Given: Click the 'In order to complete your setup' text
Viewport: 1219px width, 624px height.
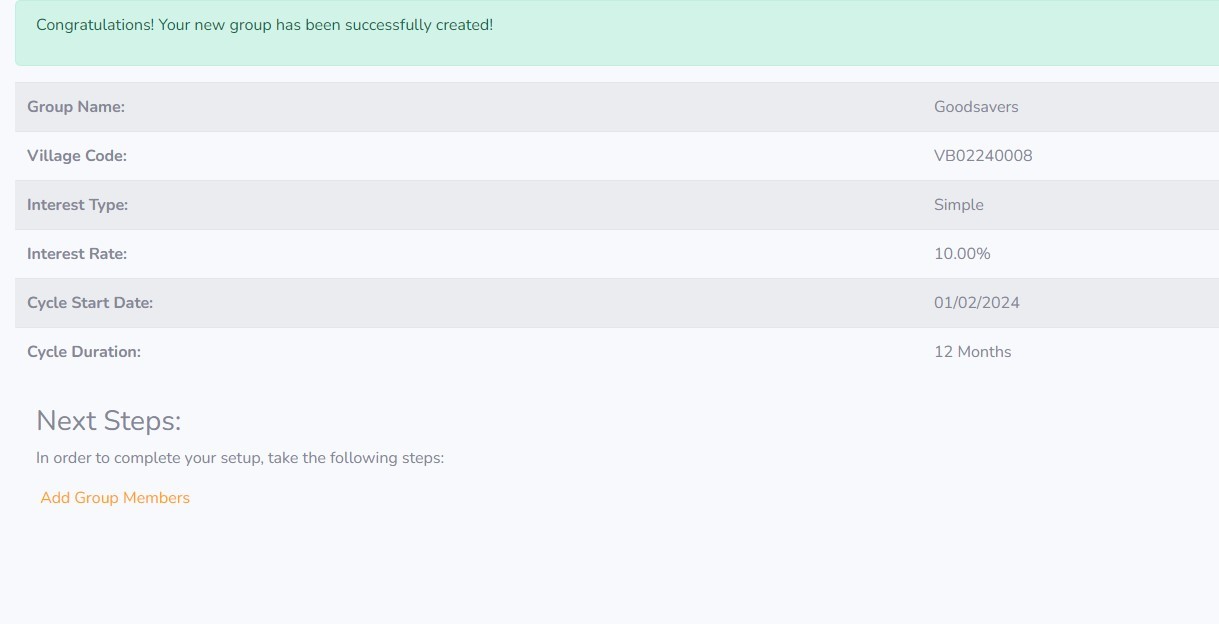Looking at the screenshot, I should click(149, 459).
